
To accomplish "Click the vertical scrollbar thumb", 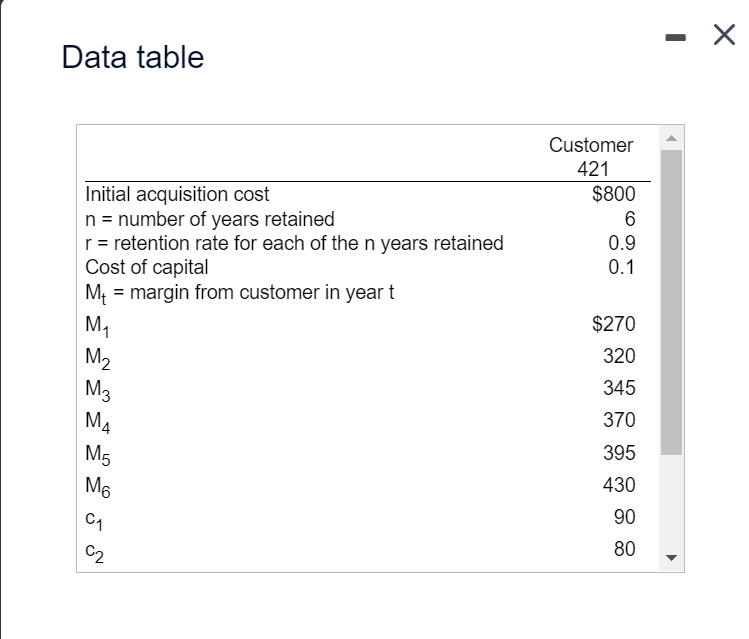I will click(672, 300).
